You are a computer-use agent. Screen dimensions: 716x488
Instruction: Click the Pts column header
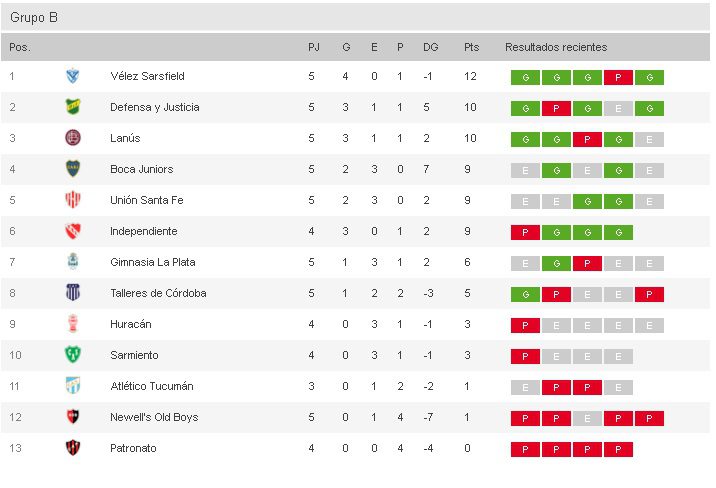pyautogui.click(x=471, y=47)
